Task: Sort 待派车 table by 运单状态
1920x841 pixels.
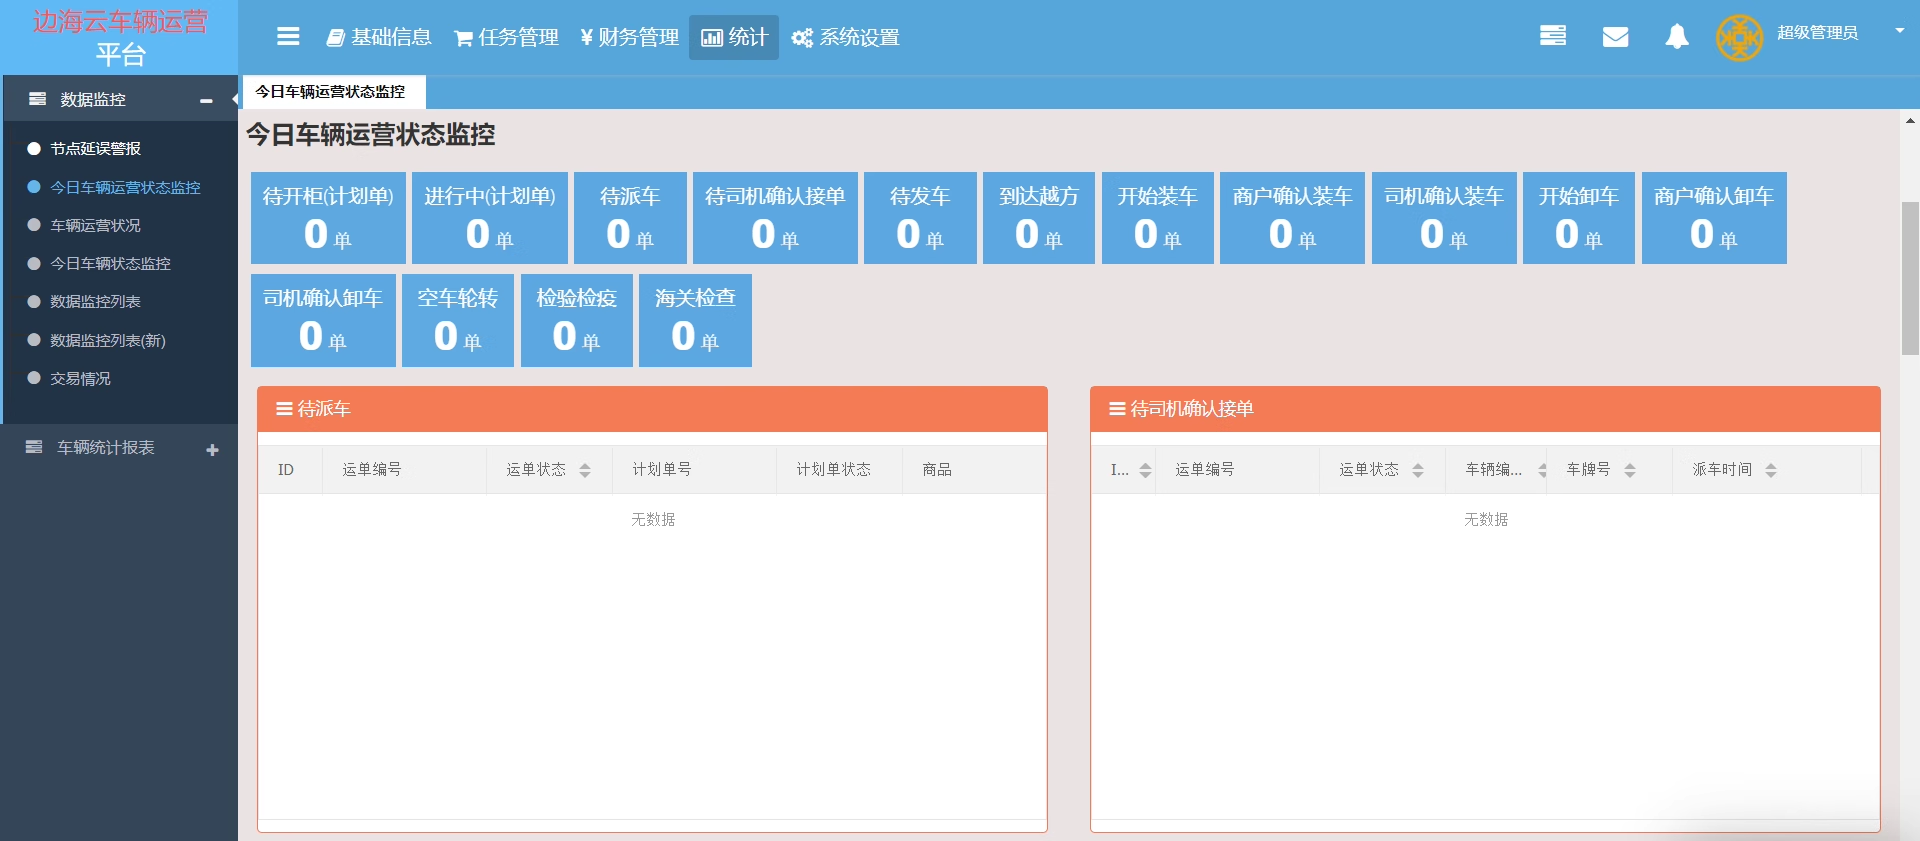Action: coord(585,470)
